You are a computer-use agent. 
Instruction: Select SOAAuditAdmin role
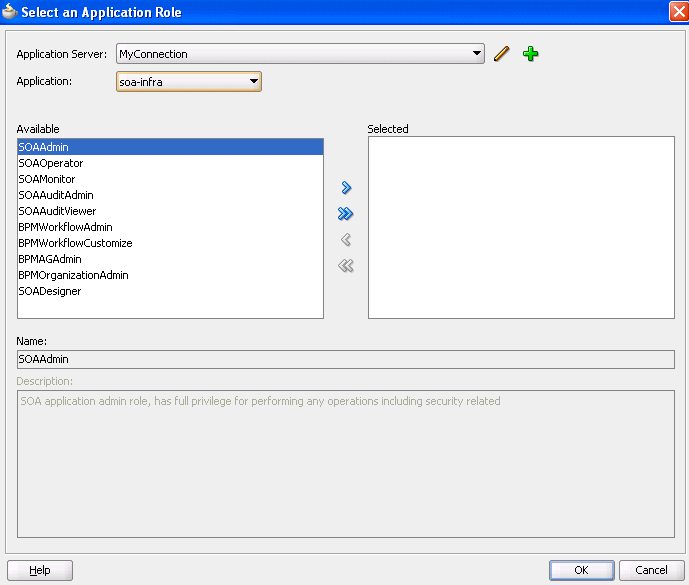pos(170,195)
